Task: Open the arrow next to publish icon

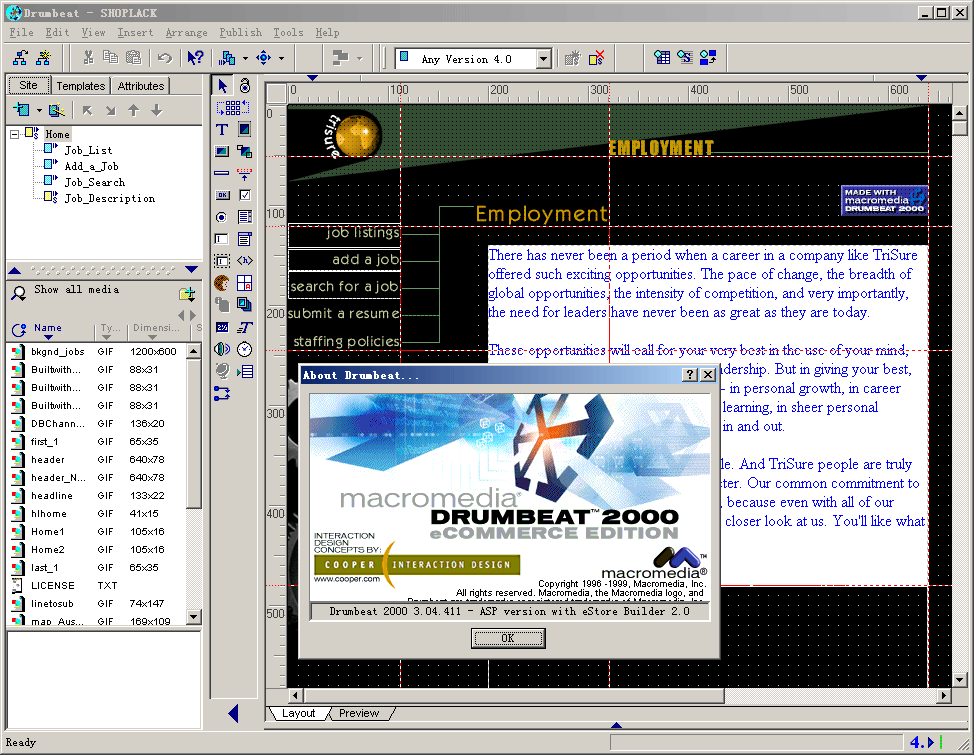Action: [245, 58]
